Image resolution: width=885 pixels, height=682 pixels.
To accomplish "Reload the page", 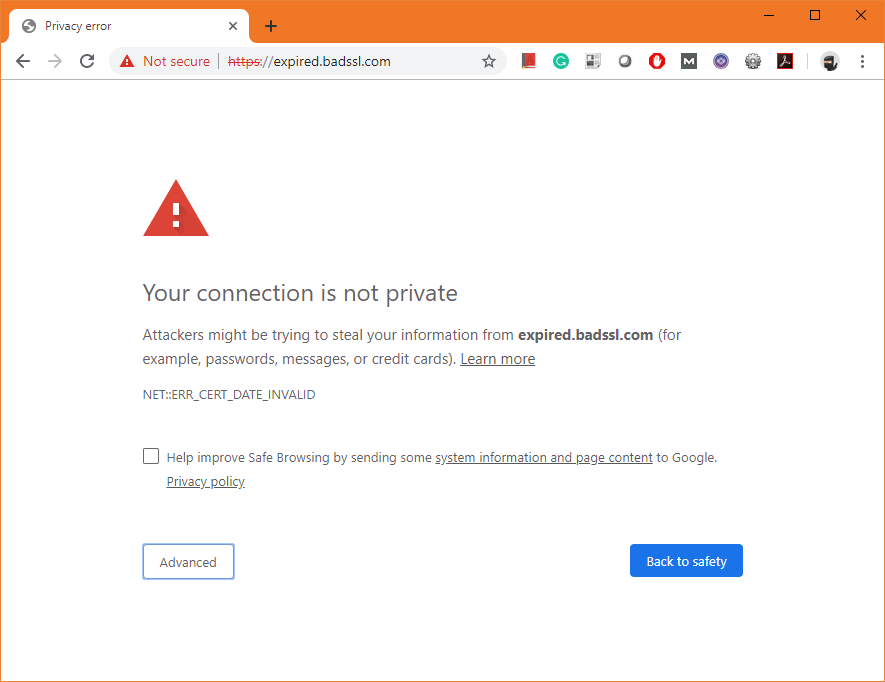I will coord(87,61).
